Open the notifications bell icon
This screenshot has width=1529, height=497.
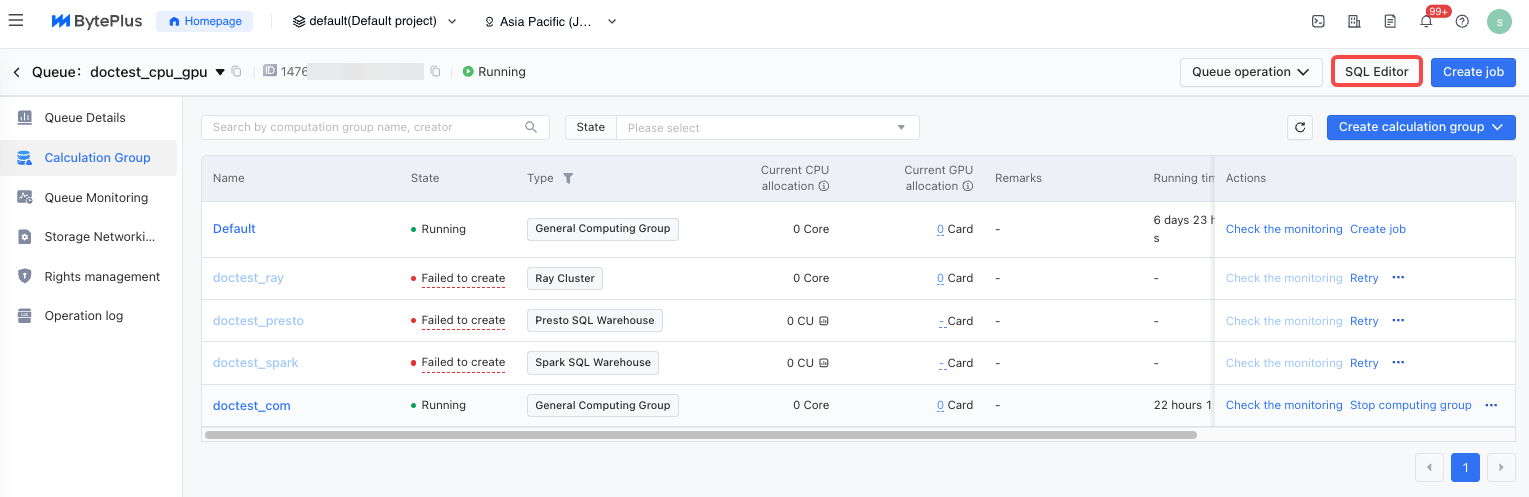pos(1426,21)
